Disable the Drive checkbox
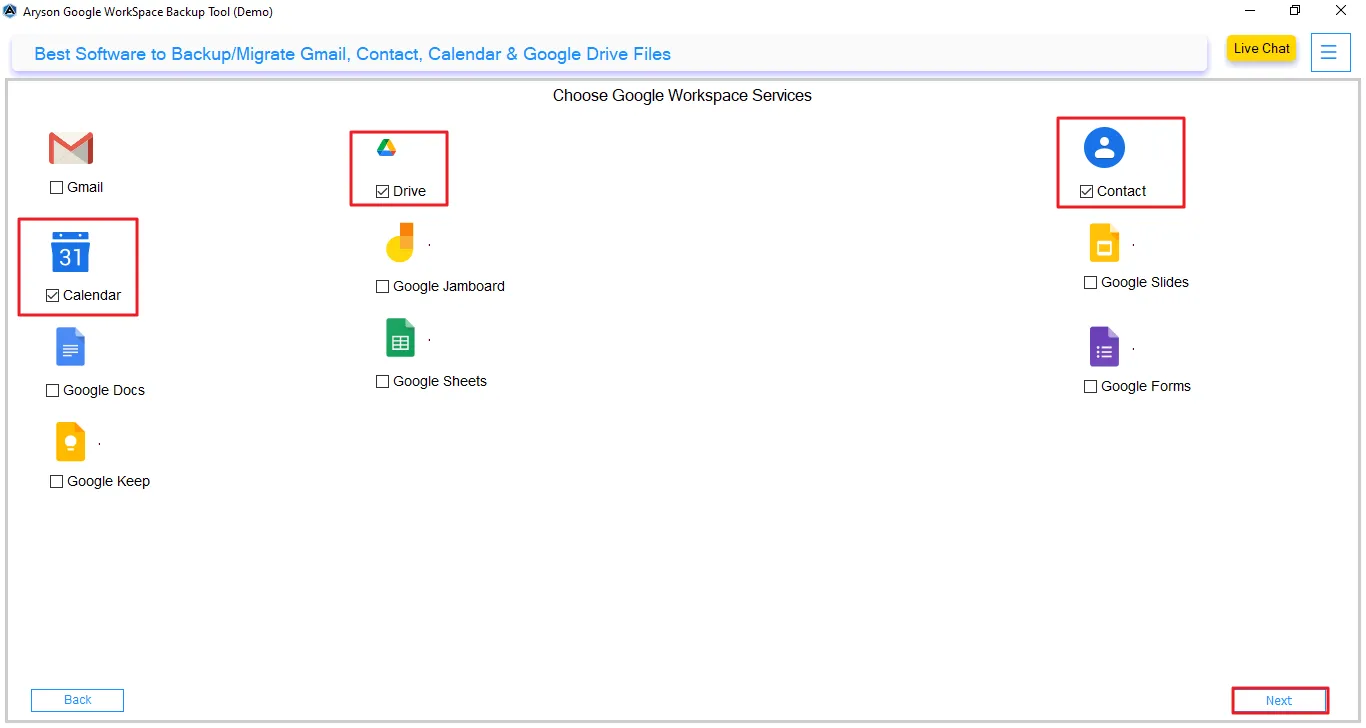 point(382,190)
